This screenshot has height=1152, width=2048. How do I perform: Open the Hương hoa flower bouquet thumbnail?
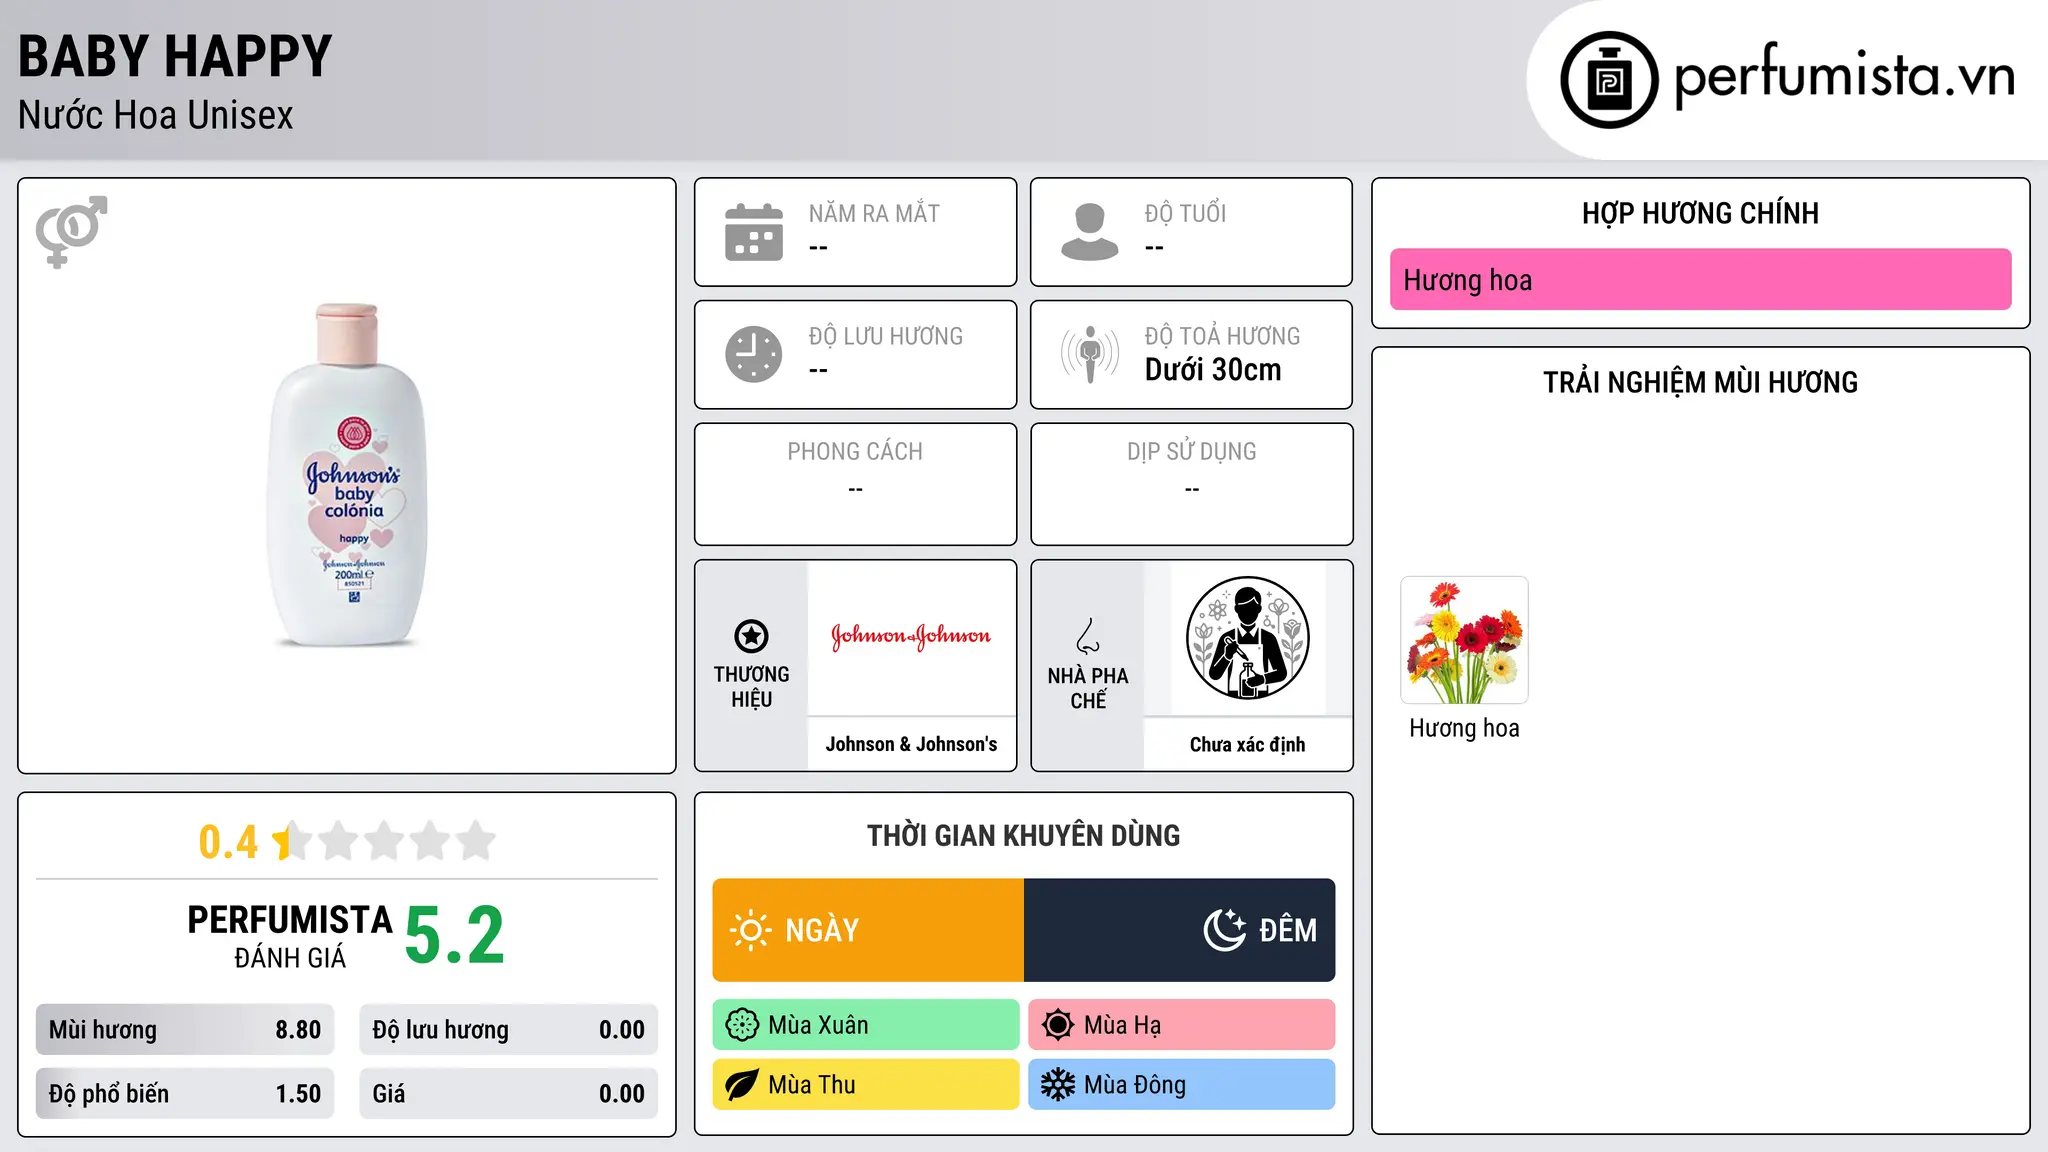click(1464, 640)
